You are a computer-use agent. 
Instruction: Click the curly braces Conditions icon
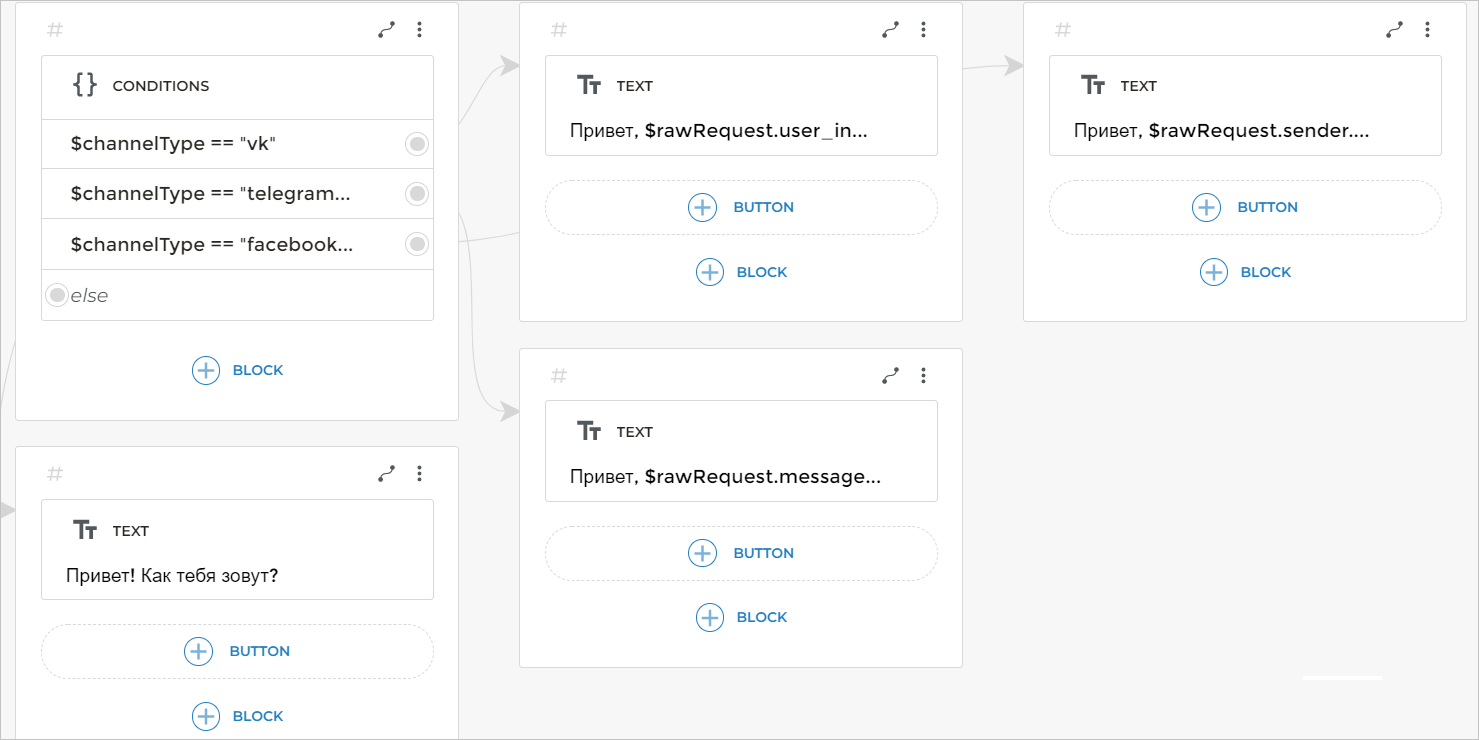pos(85,85)
